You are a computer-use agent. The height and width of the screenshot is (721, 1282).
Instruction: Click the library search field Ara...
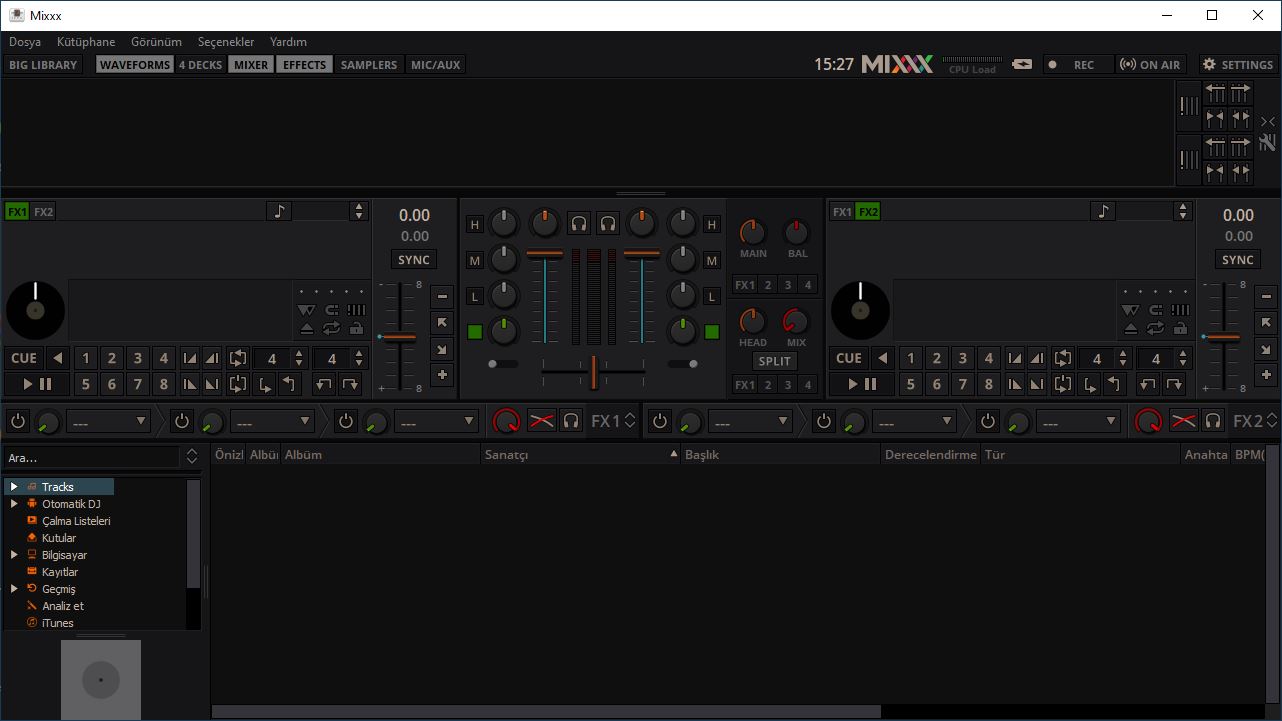click(92, 457)
